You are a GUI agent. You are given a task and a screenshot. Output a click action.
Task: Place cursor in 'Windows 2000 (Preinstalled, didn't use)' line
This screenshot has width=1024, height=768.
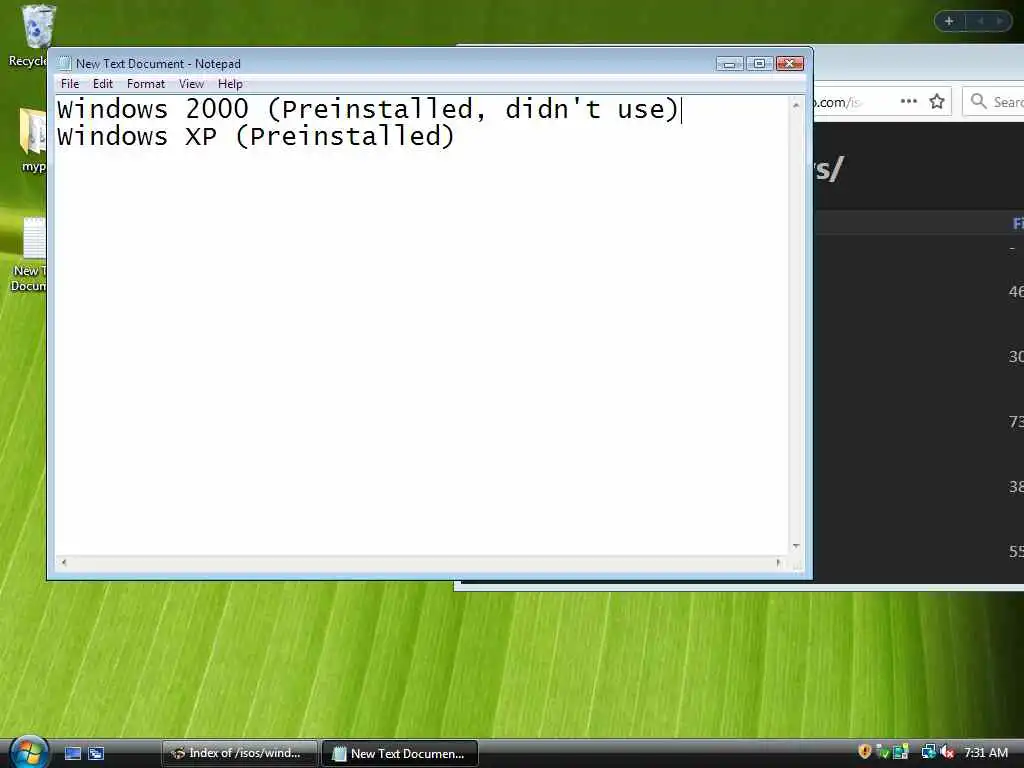368,109
